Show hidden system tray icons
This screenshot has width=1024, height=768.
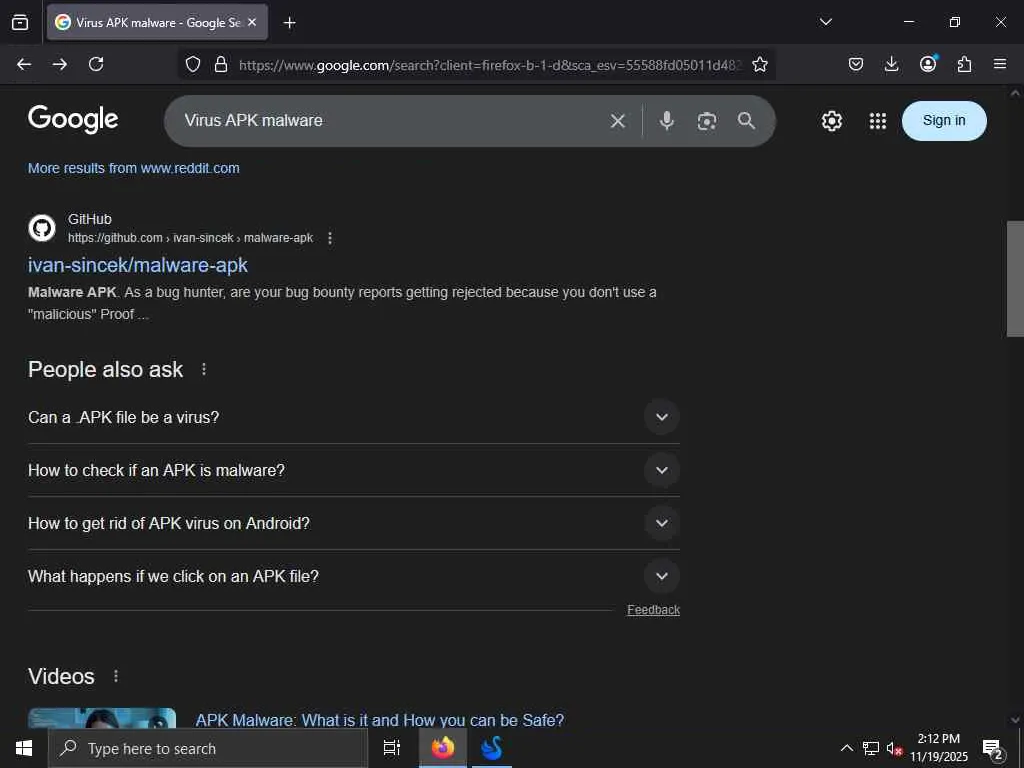[x=846, y=748]
